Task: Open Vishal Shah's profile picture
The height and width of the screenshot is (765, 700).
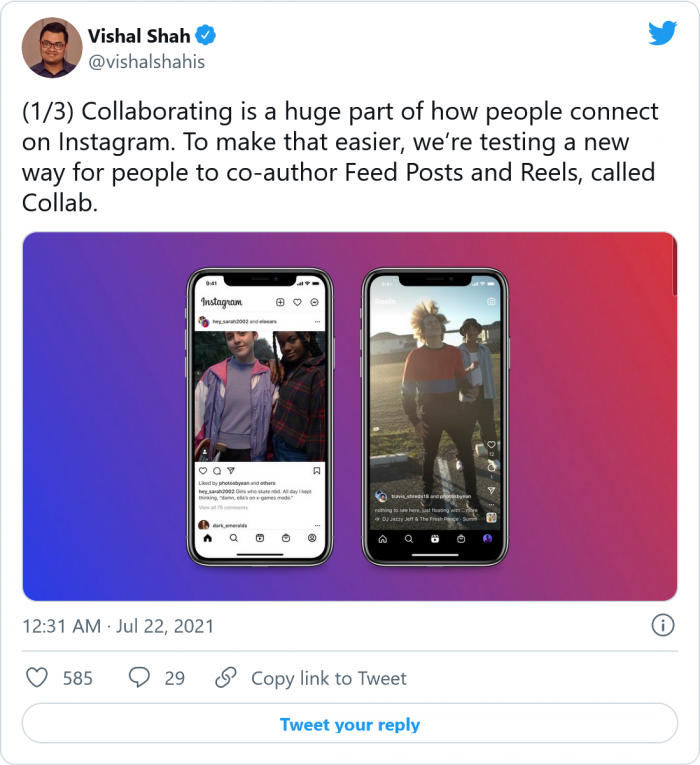Action: 51,47
